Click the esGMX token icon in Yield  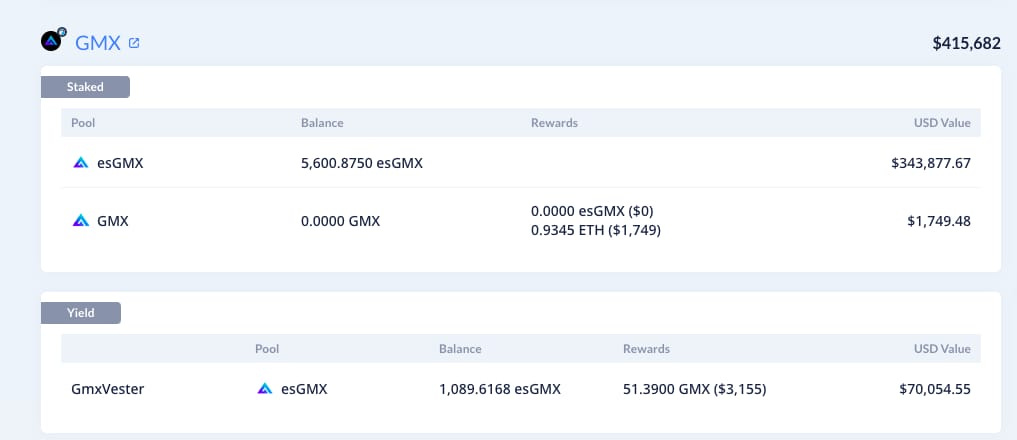coord(264,389)
